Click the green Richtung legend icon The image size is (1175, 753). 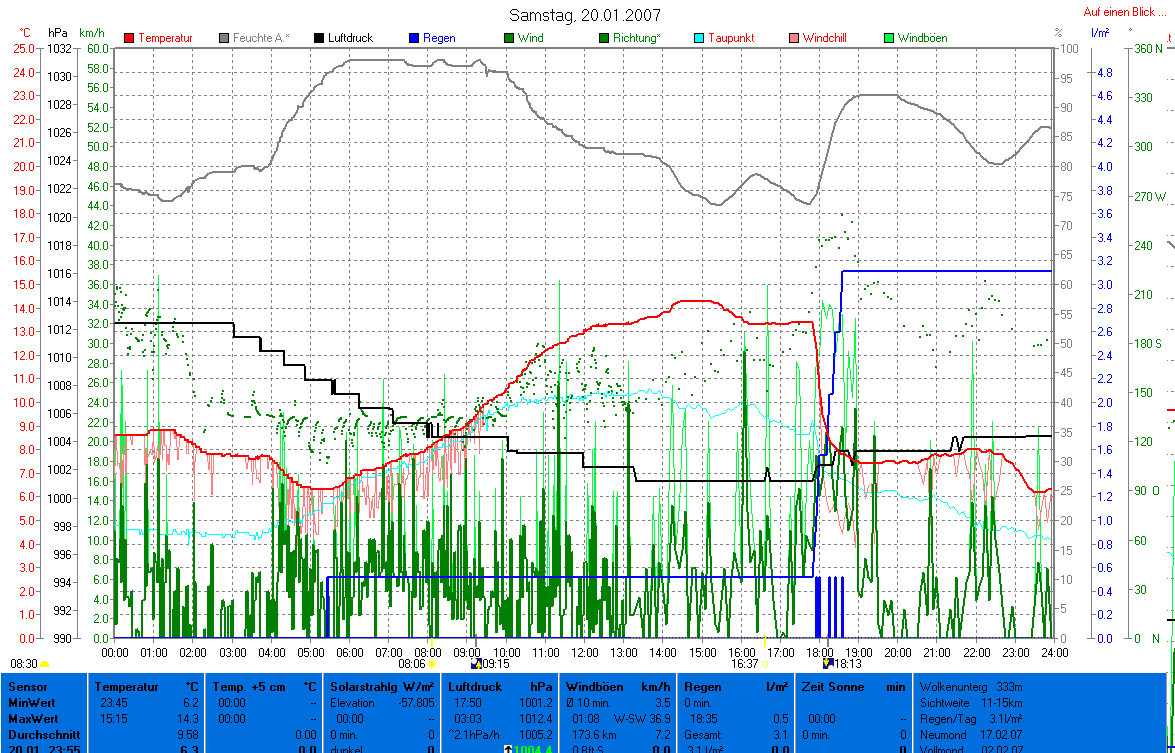(x=604, y=38)
